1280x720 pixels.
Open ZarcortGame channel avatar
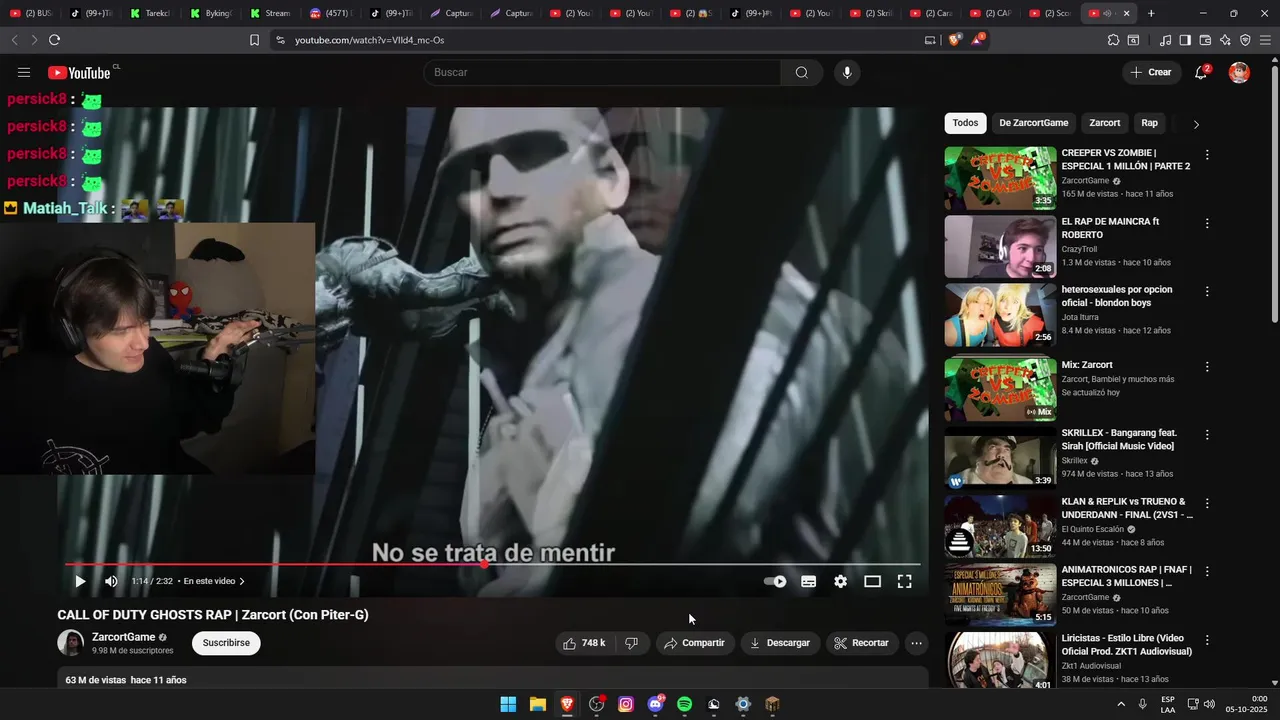pyautogui.click(x=70, y=643)
